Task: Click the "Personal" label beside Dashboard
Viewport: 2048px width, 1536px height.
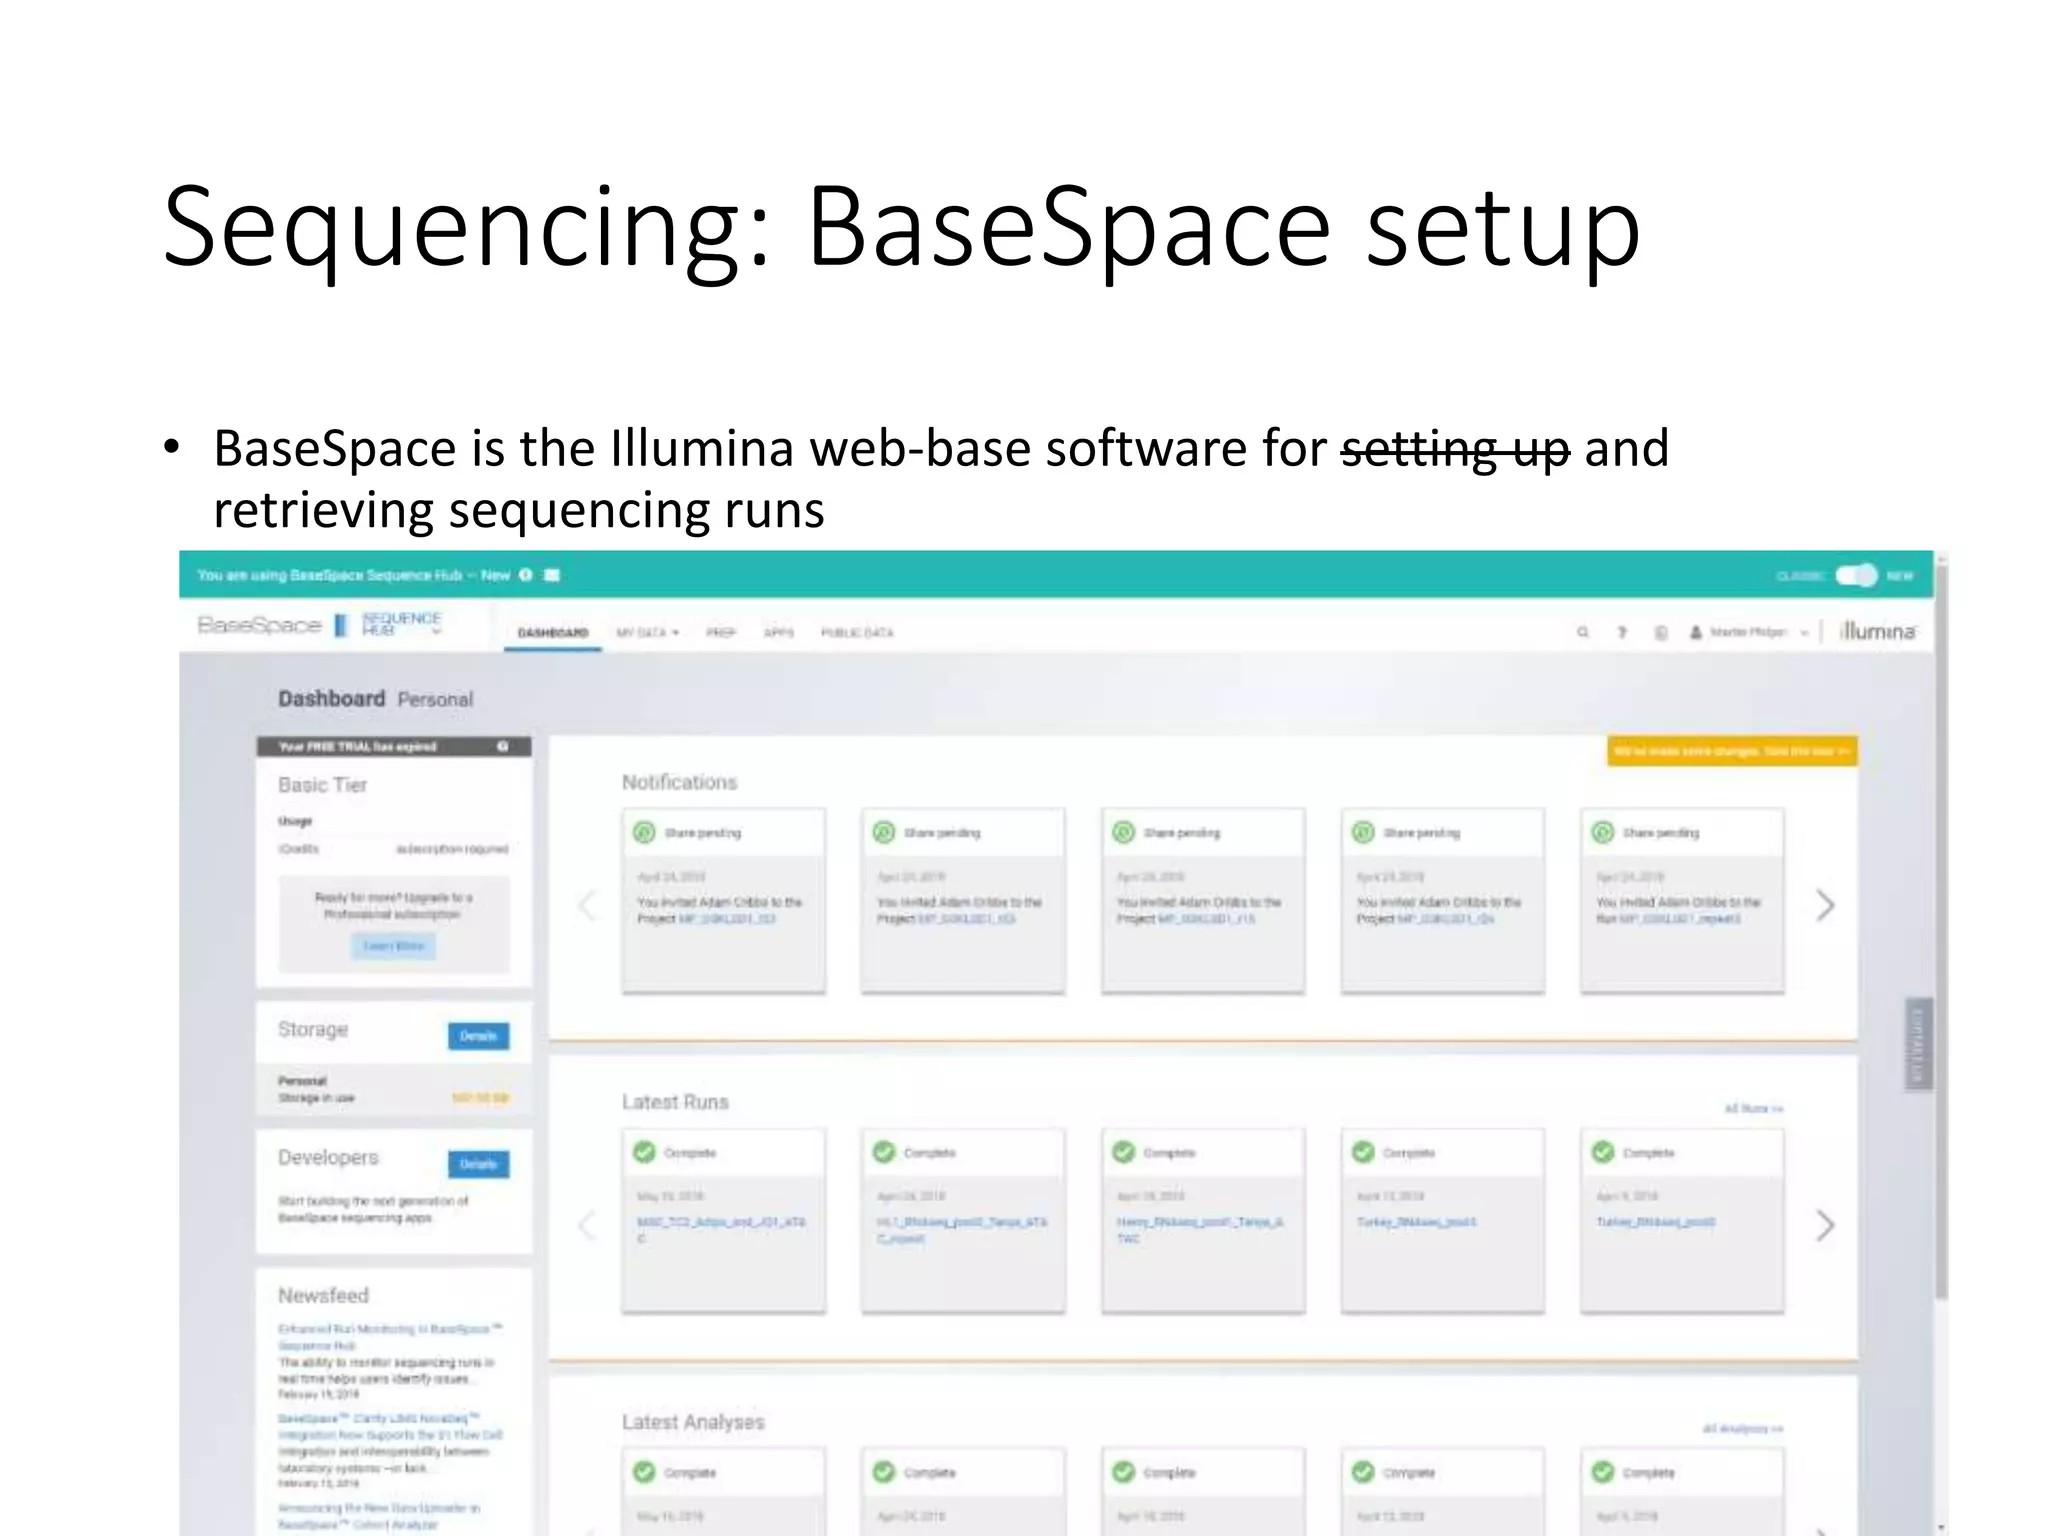Action: 435,699
